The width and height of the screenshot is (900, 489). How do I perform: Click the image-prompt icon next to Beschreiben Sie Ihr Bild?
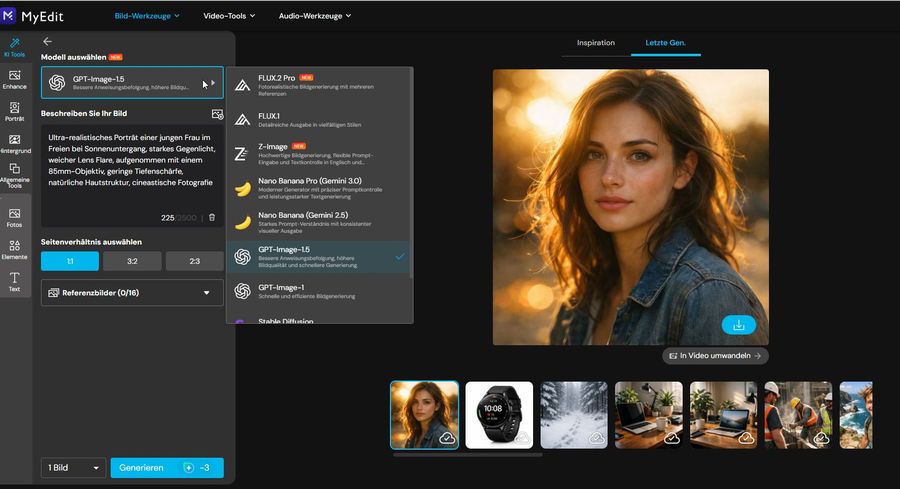[217, 114]
